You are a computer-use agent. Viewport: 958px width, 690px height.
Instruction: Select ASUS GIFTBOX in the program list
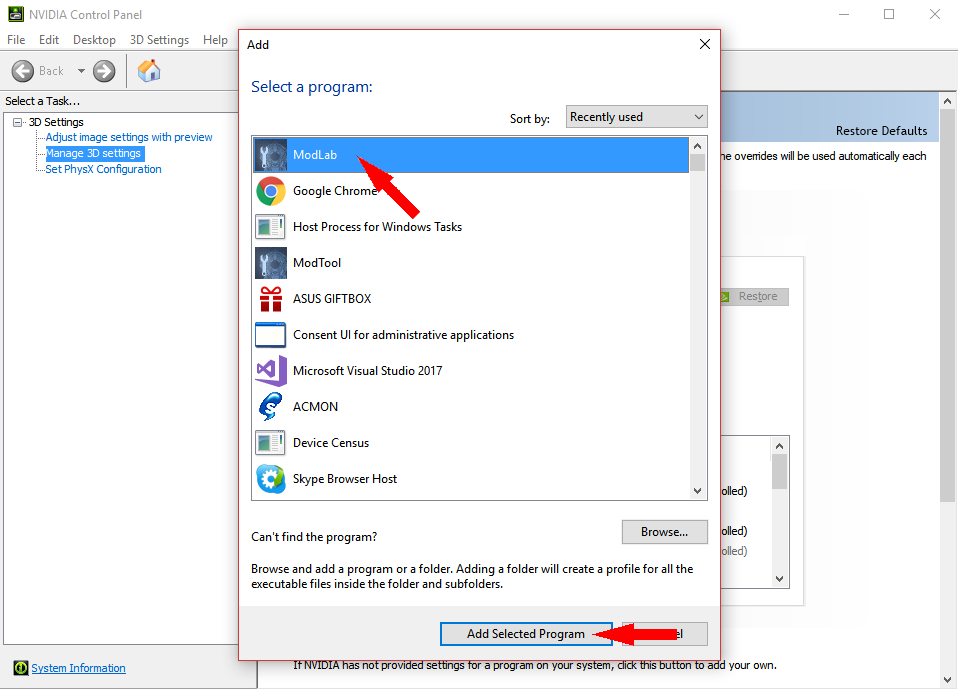point(470,299)
